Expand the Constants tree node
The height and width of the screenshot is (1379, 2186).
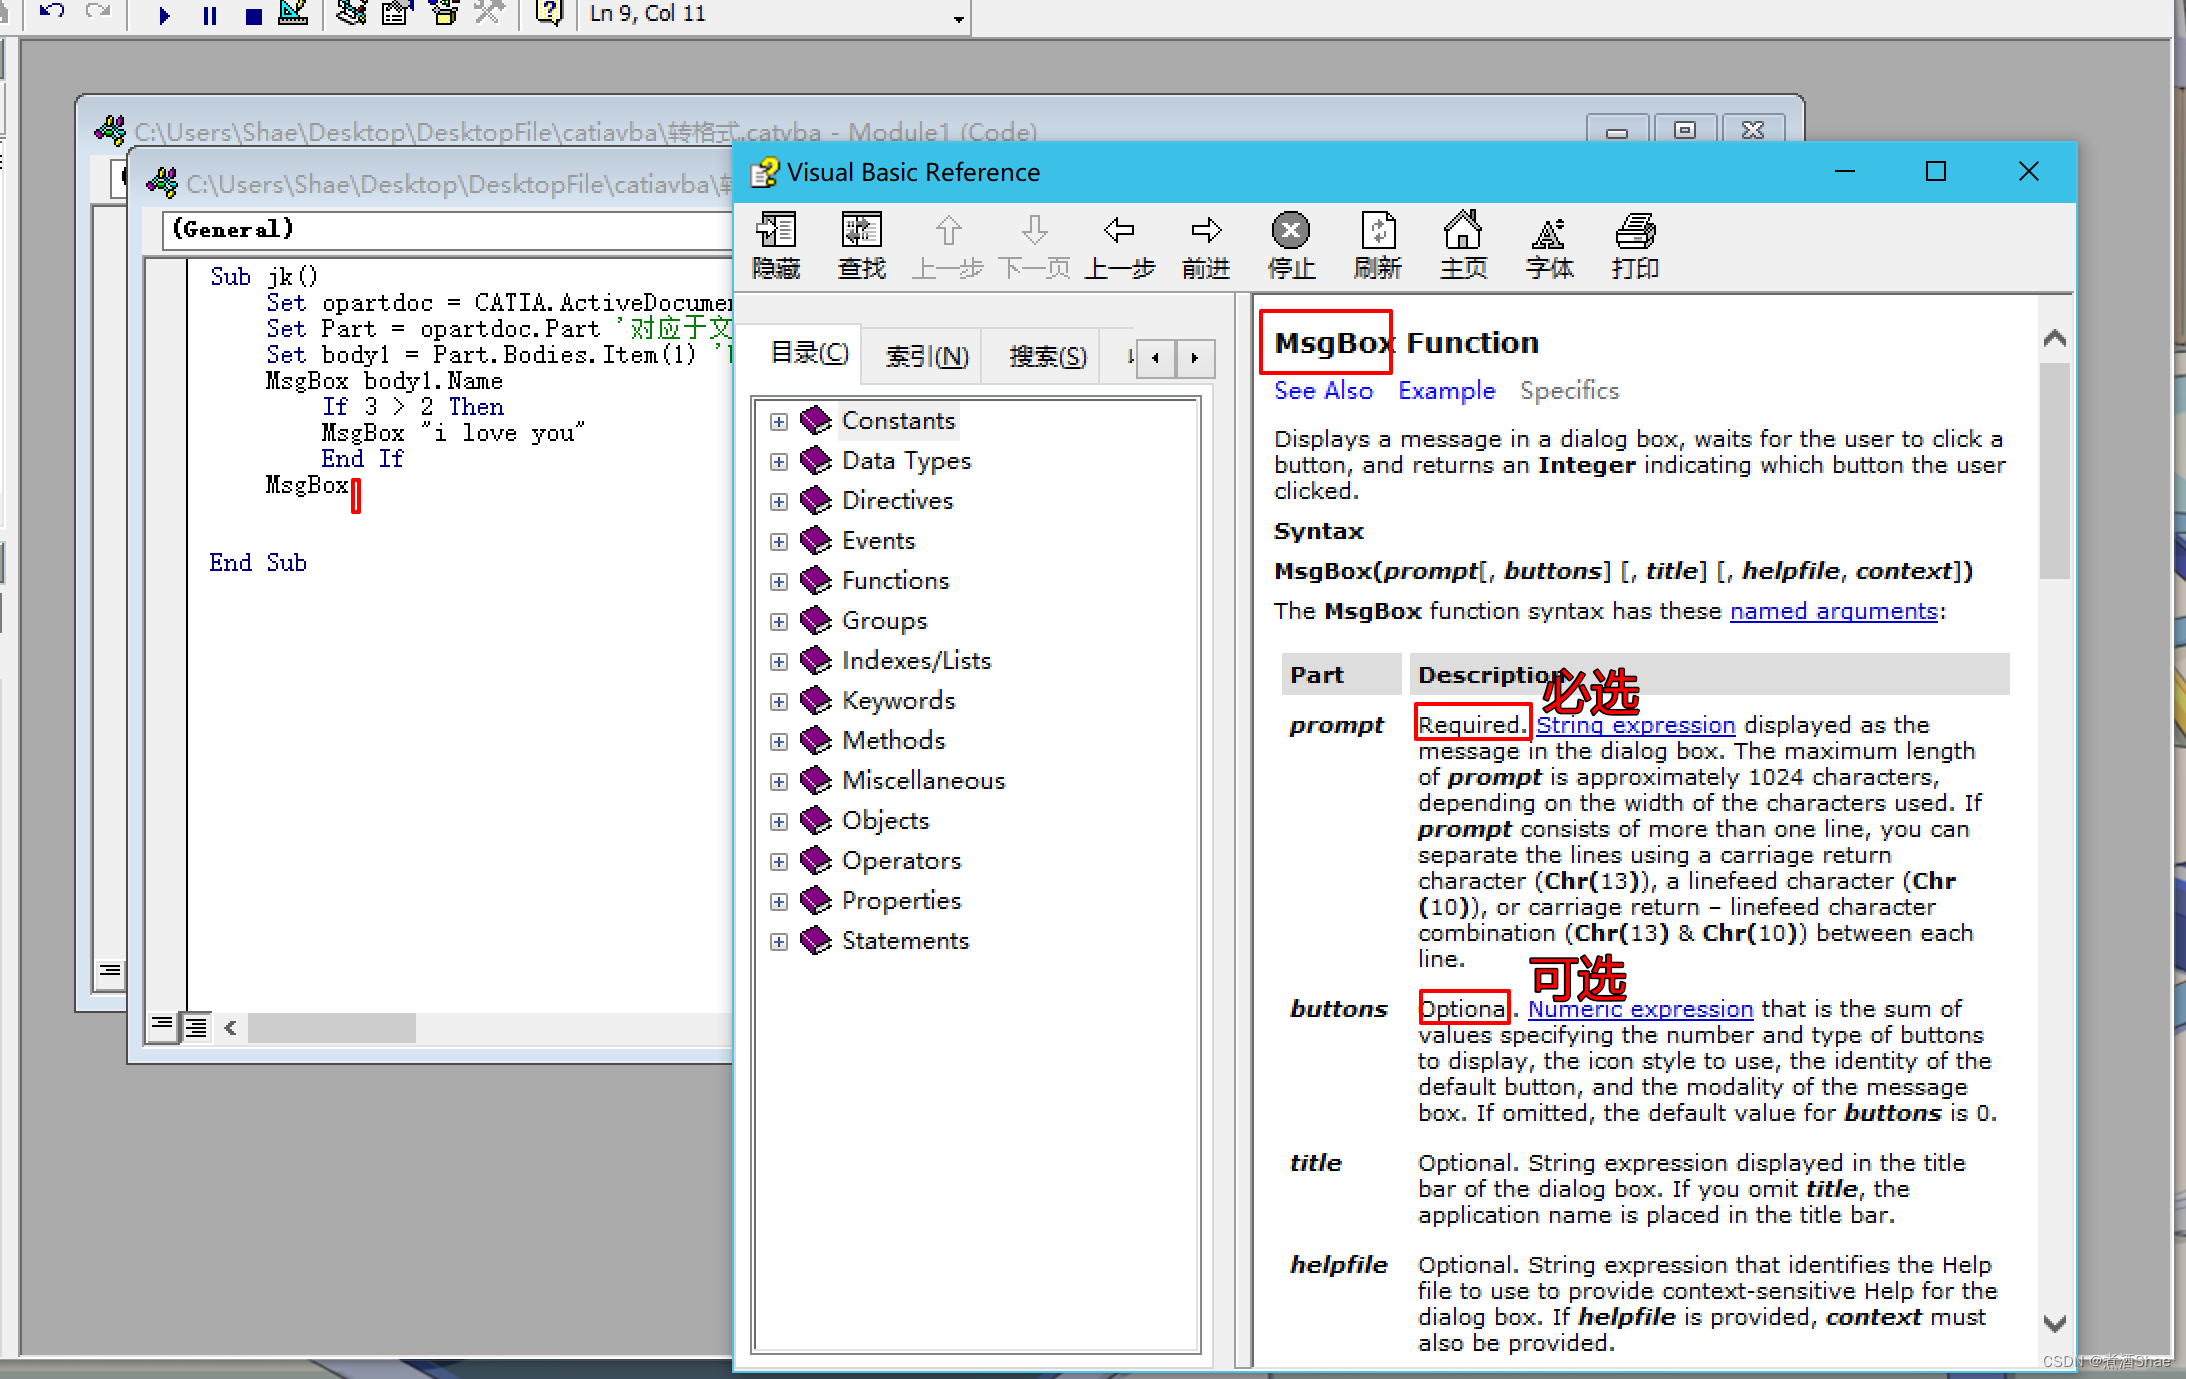click(779, 421)
